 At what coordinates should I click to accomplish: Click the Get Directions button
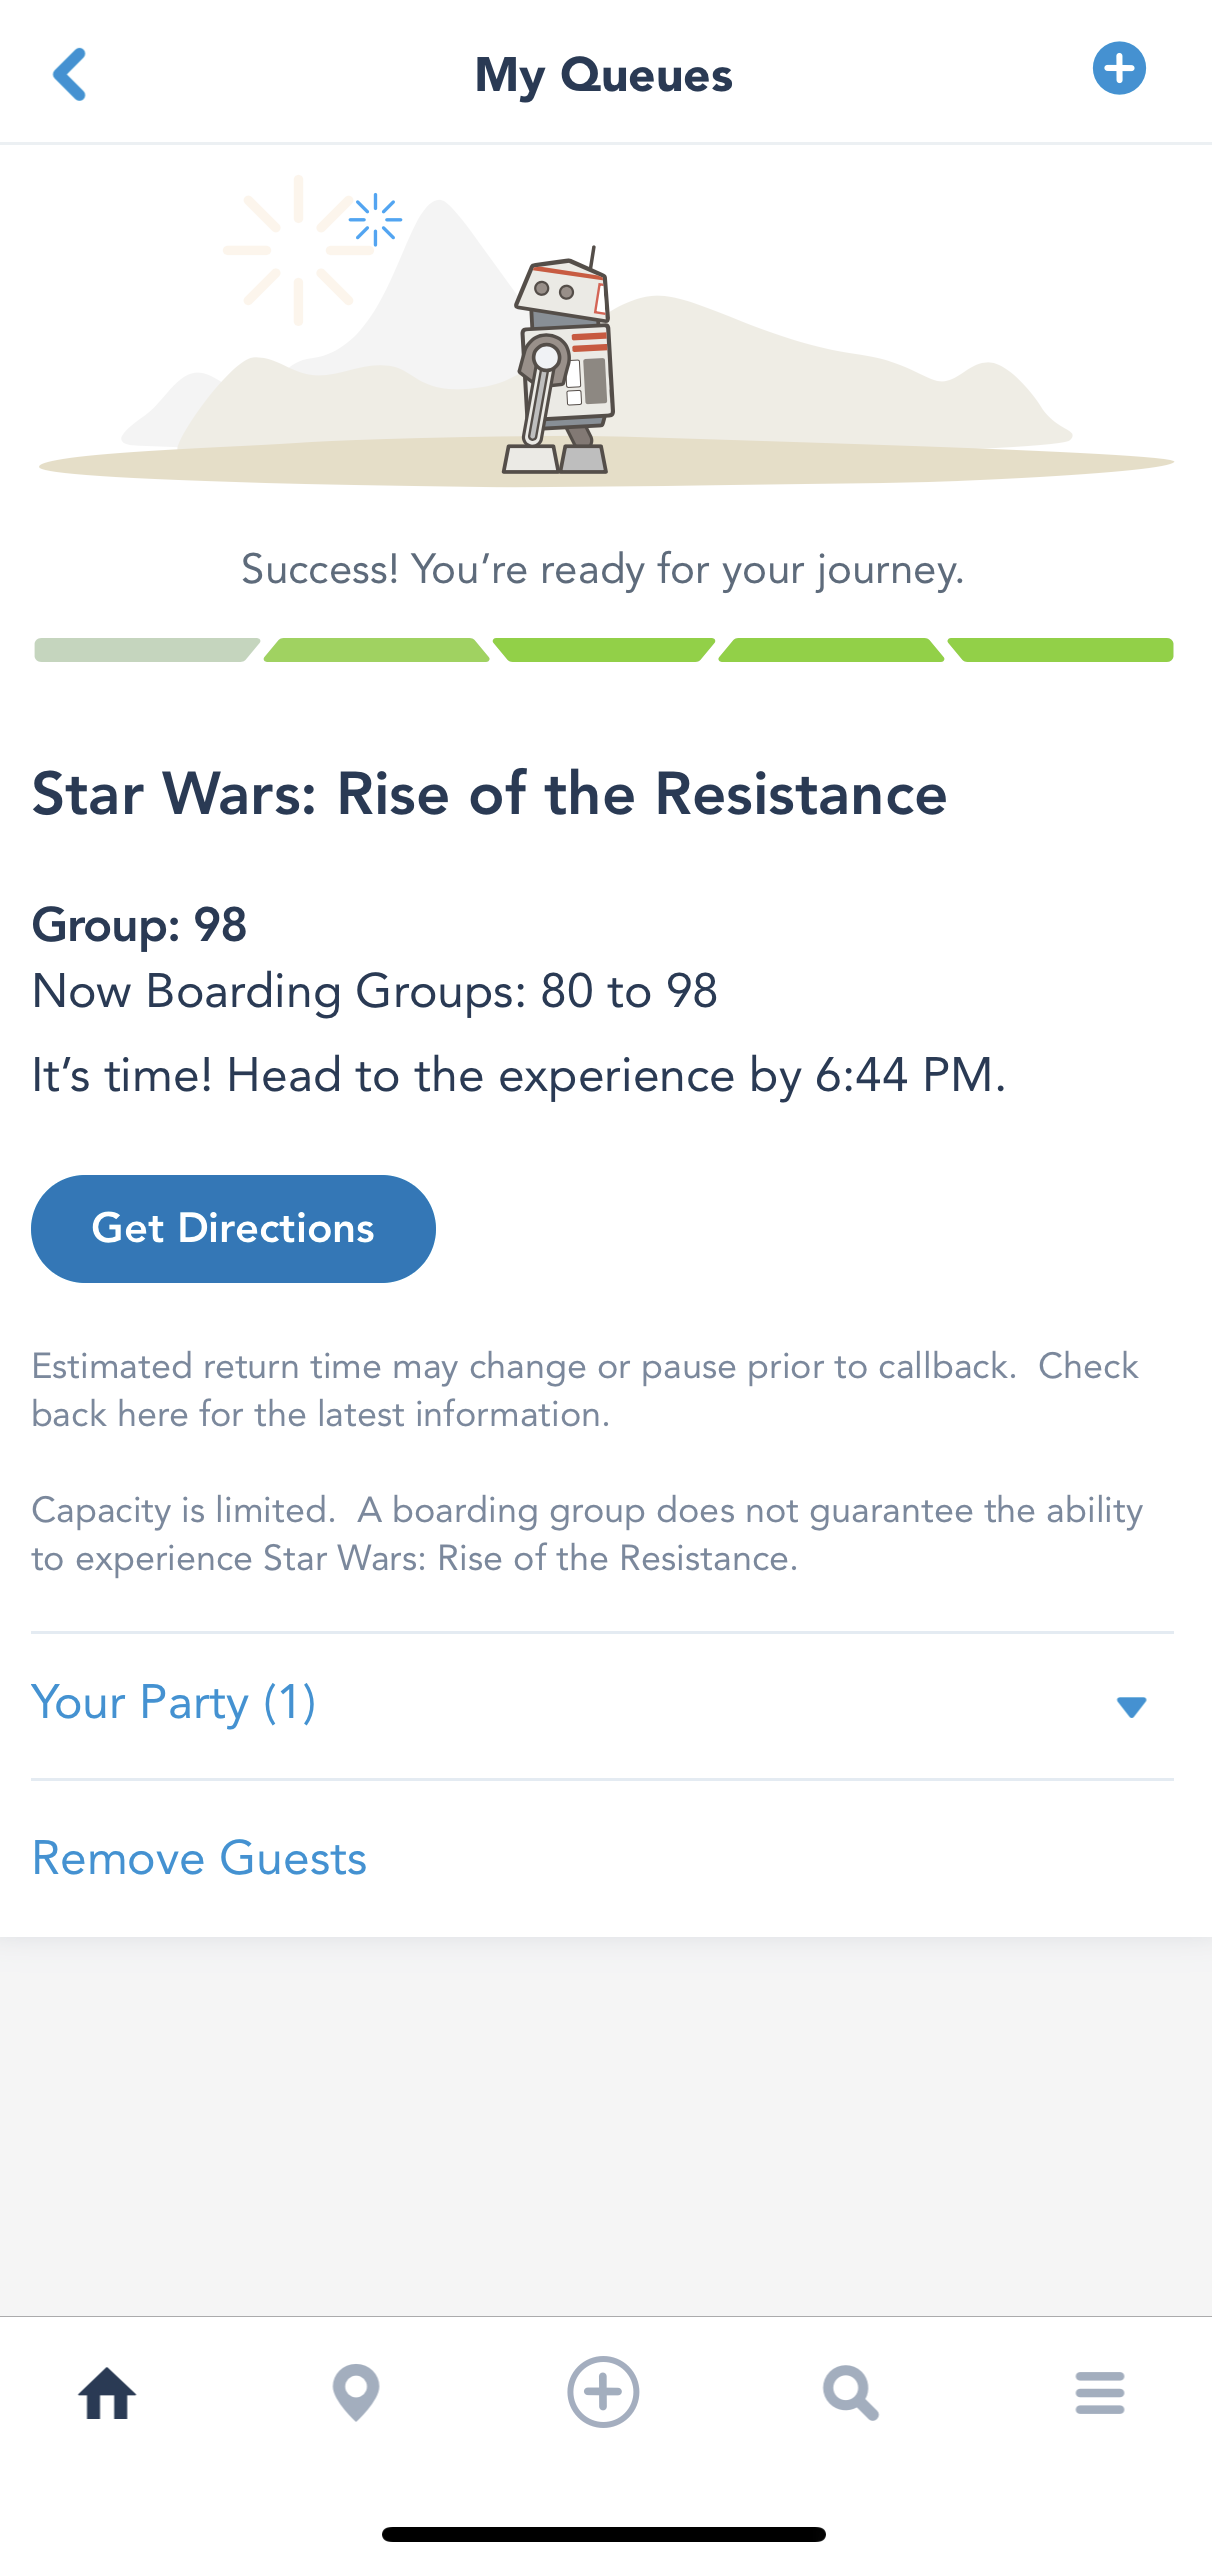233,1228
